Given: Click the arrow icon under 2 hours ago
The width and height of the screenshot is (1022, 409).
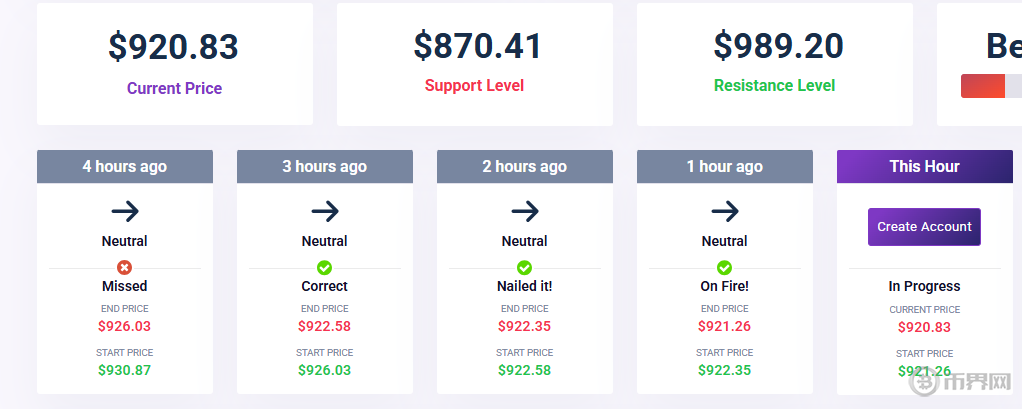Looking at the screenshot, I should point(525,211).
